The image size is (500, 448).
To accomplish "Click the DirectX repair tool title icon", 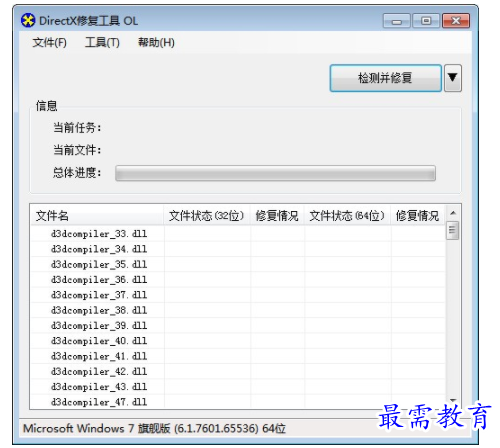I will click(28, 21).
